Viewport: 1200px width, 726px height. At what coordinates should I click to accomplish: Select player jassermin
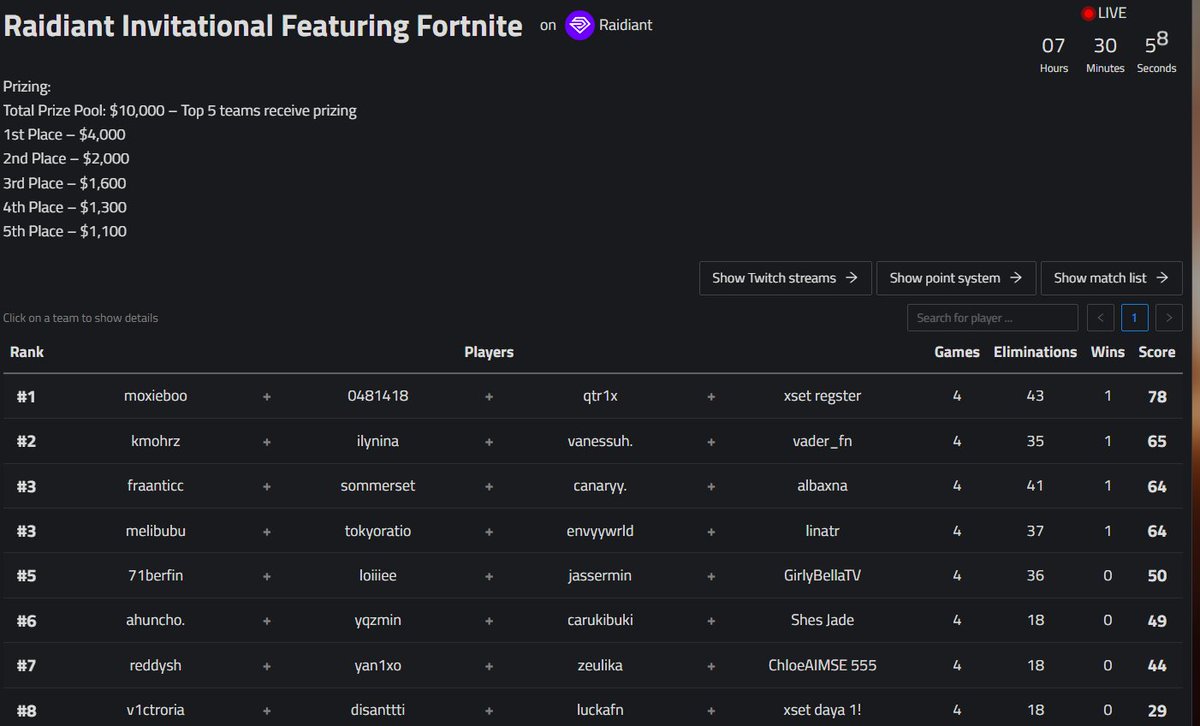[600, 575]
